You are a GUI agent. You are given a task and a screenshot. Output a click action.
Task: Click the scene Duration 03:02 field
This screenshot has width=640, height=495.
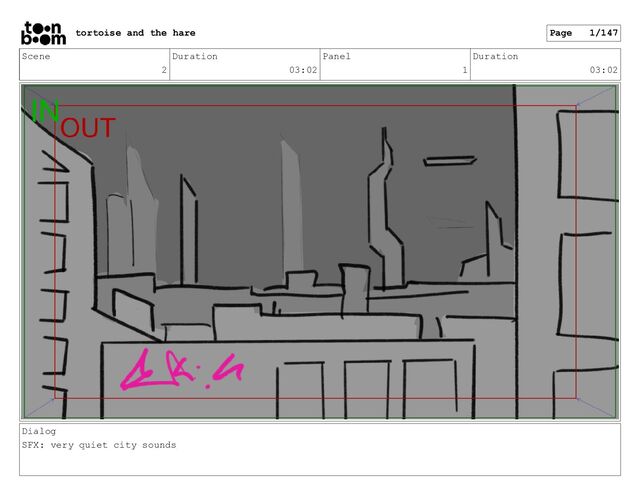click(245, 64)
